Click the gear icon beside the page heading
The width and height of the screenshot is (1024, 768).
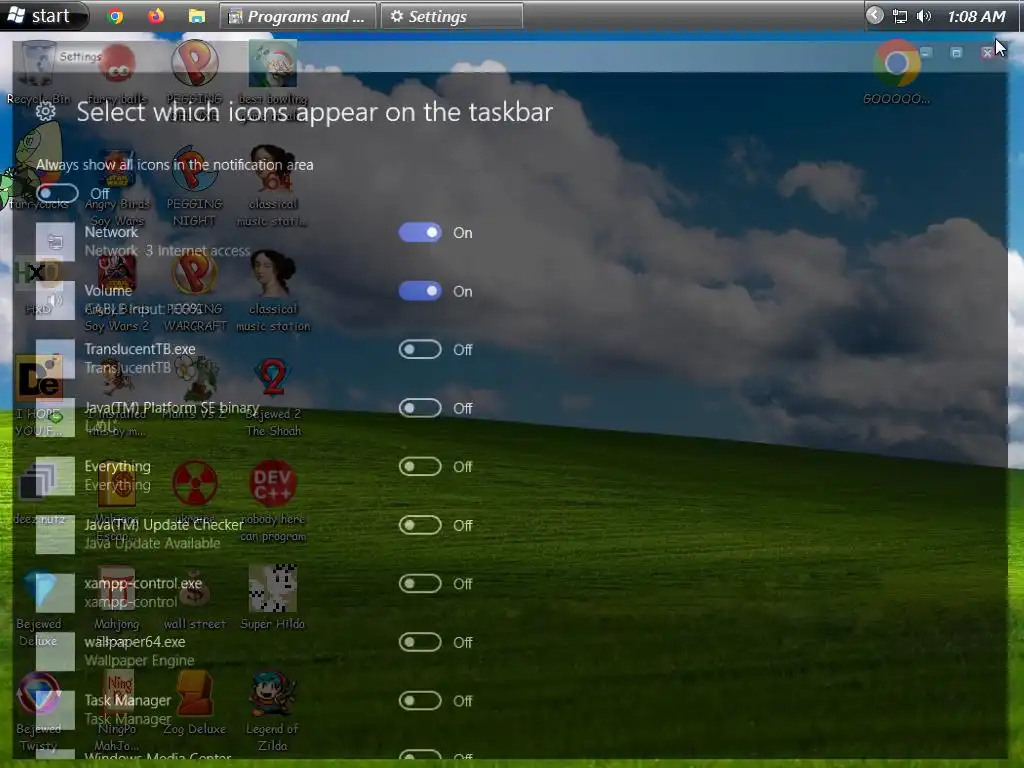pyautogui.click(x=46, y=111)
